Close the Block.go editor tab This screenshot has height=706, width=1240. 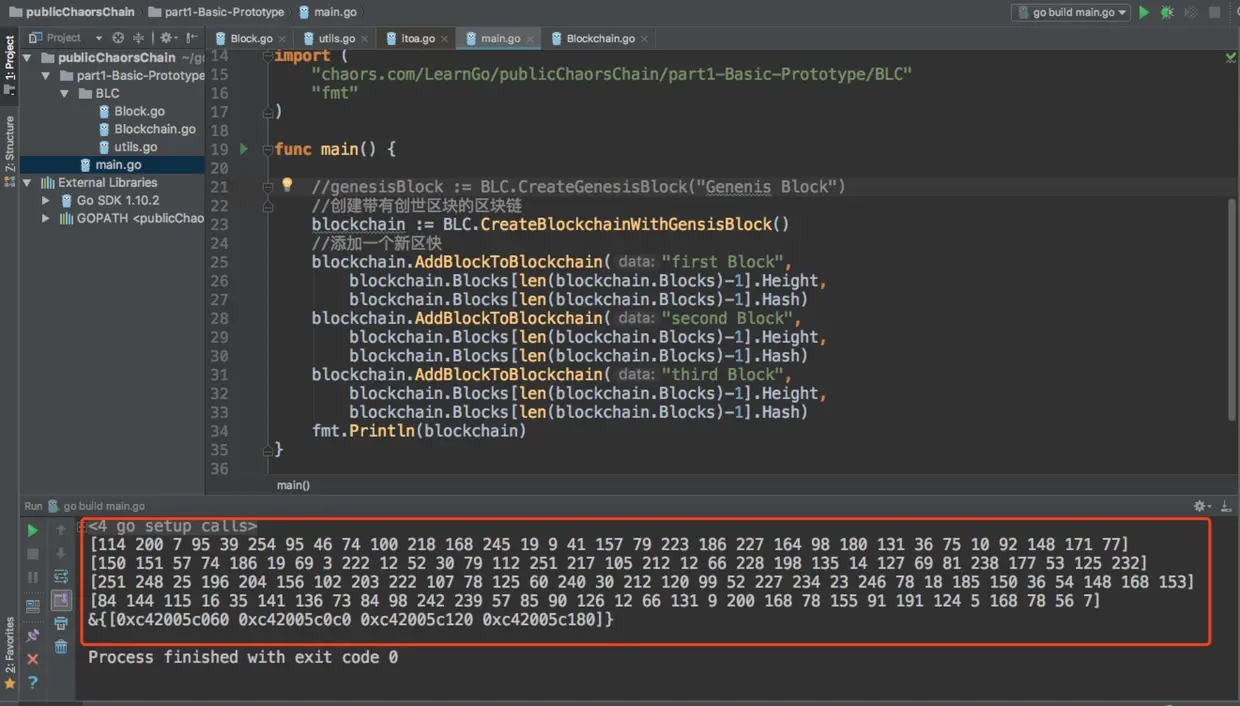(x=282, y=39)
